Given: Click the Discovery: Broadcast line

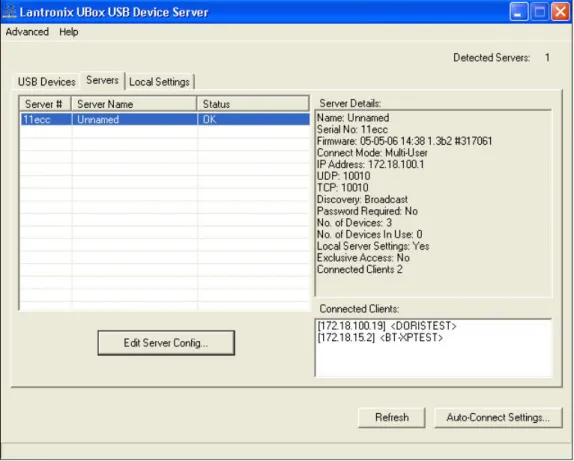Looking at the screenshot, I should (x=362, y=200).
